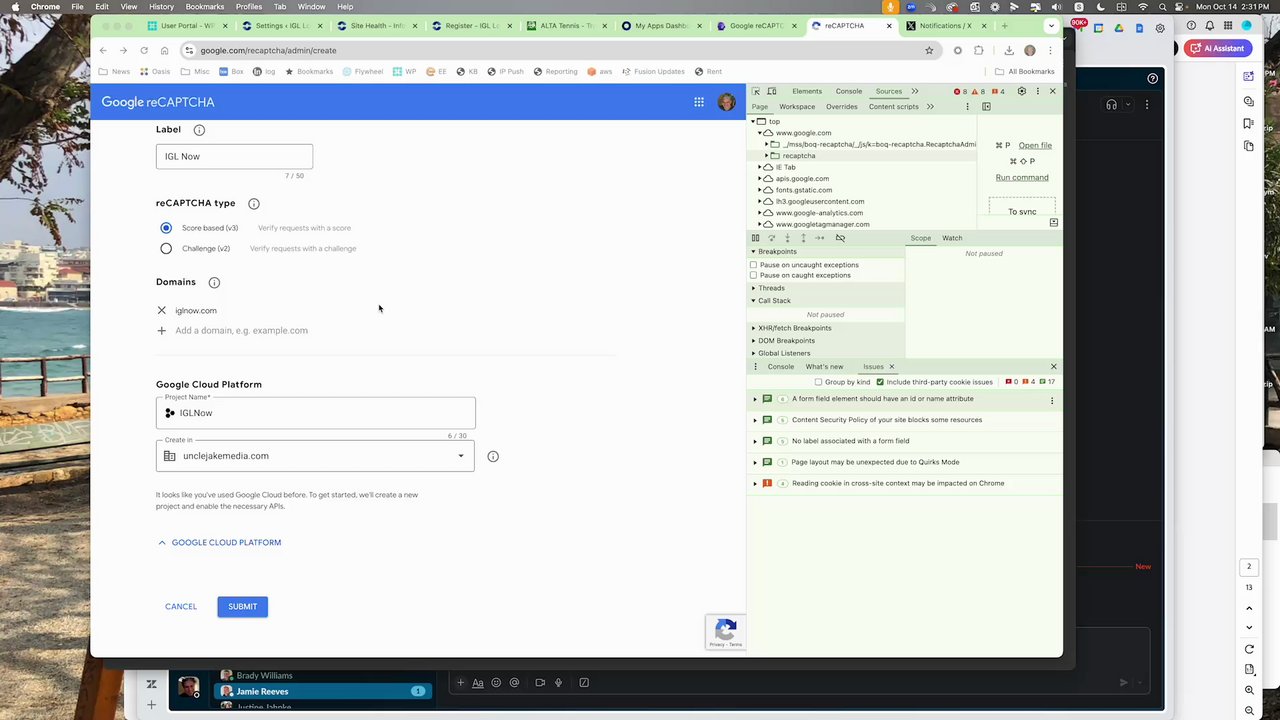Image resolution: width=1280 pixels, height=720 pixels.
Task: Expand the IE Tab tree node
Action: [x=760, y=167]
